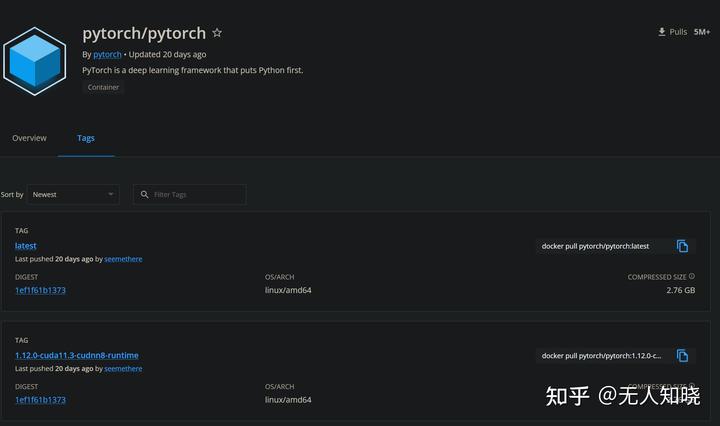Open seemethere profile under 1.12.0 runtime tag

(123, 369)
